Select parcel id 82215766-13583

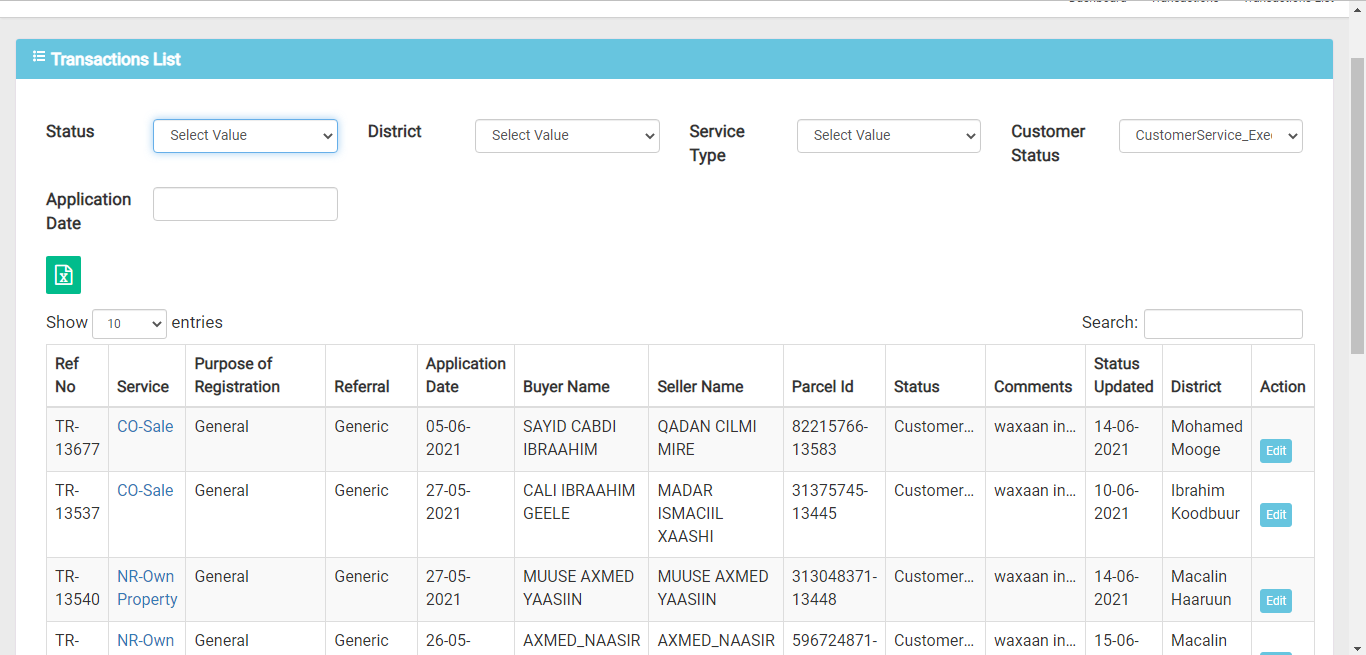(835, 438)
